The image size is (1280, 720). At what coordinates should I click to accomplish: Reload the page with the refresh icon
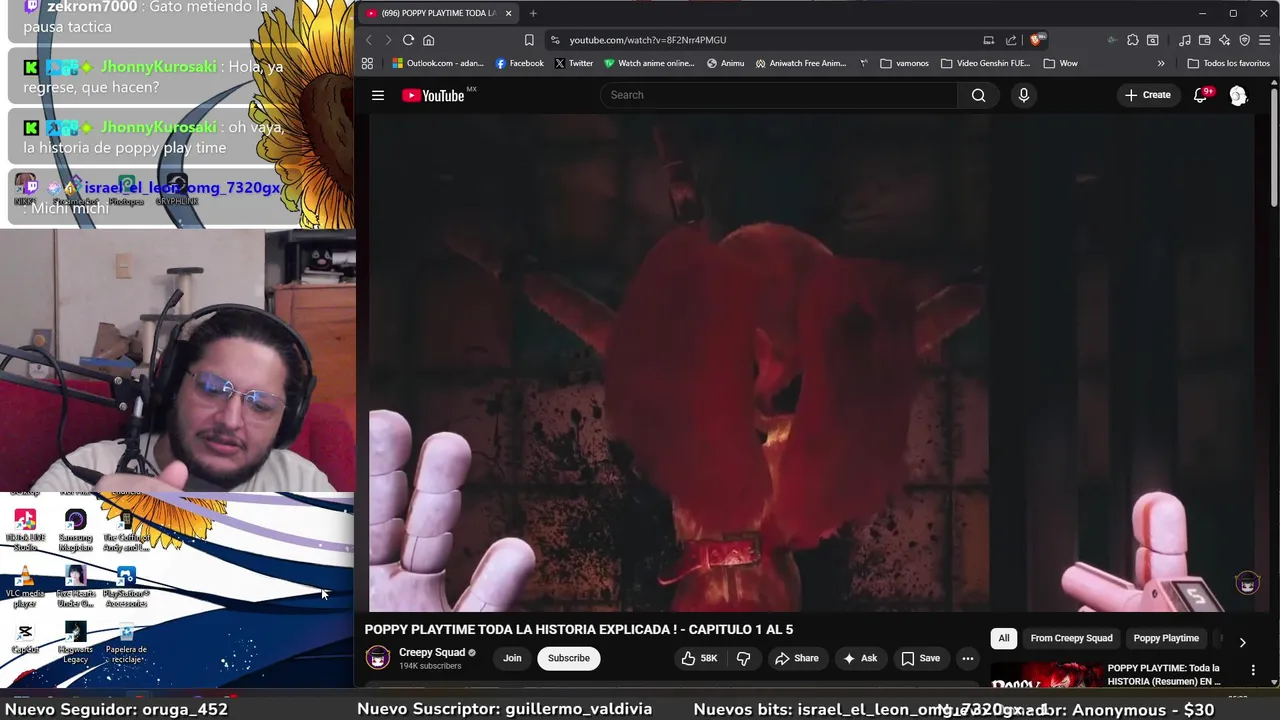coord(408,40)
